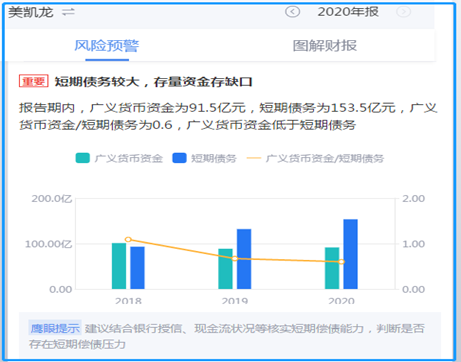This screenshot has width=461, height=362.
Task: Click the red 重要 tag
Action: pyautogui.click(x=34, y=81)
